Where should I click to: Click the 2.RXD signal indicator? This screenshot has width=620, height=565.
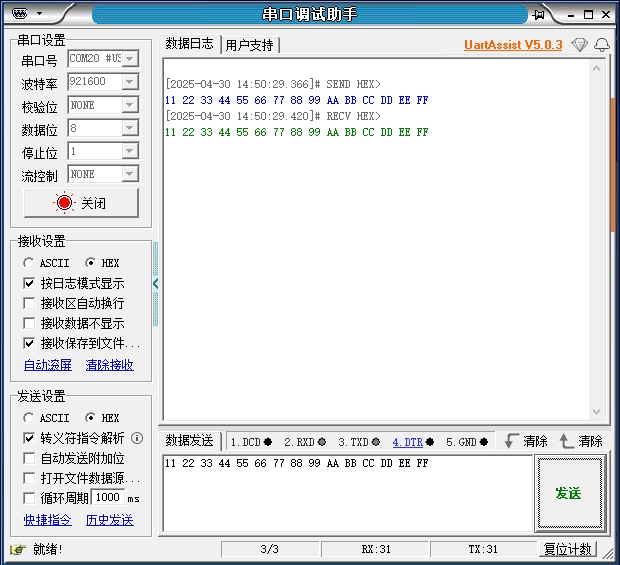pyautogui.click(x=305, y=442)
